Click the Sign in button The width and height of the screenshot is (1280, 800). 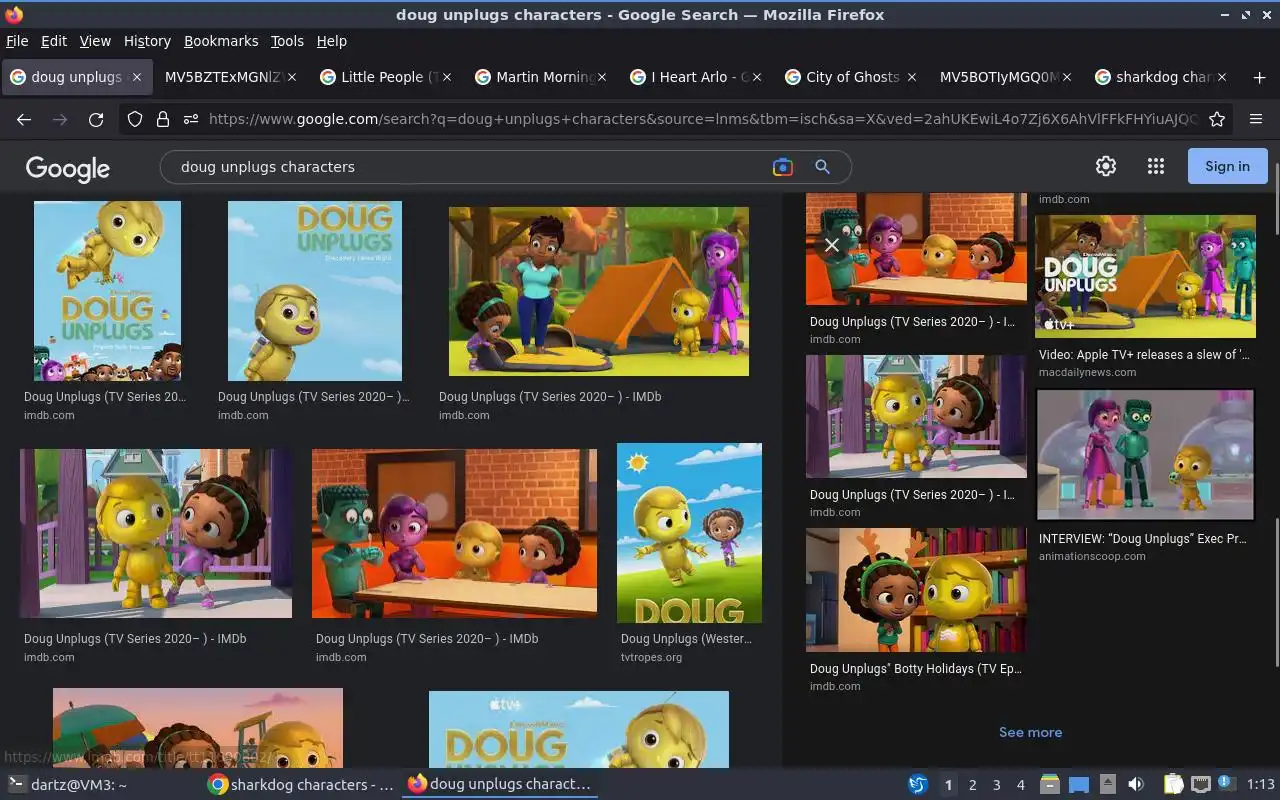pos(1227,166)
